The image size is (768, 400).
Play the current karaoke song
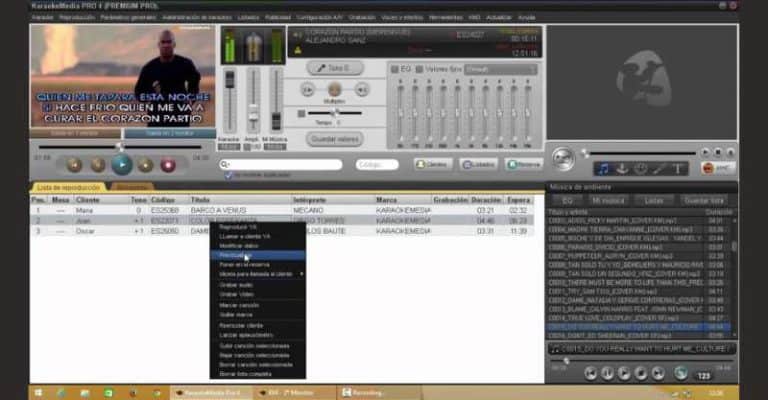(121, 165)
